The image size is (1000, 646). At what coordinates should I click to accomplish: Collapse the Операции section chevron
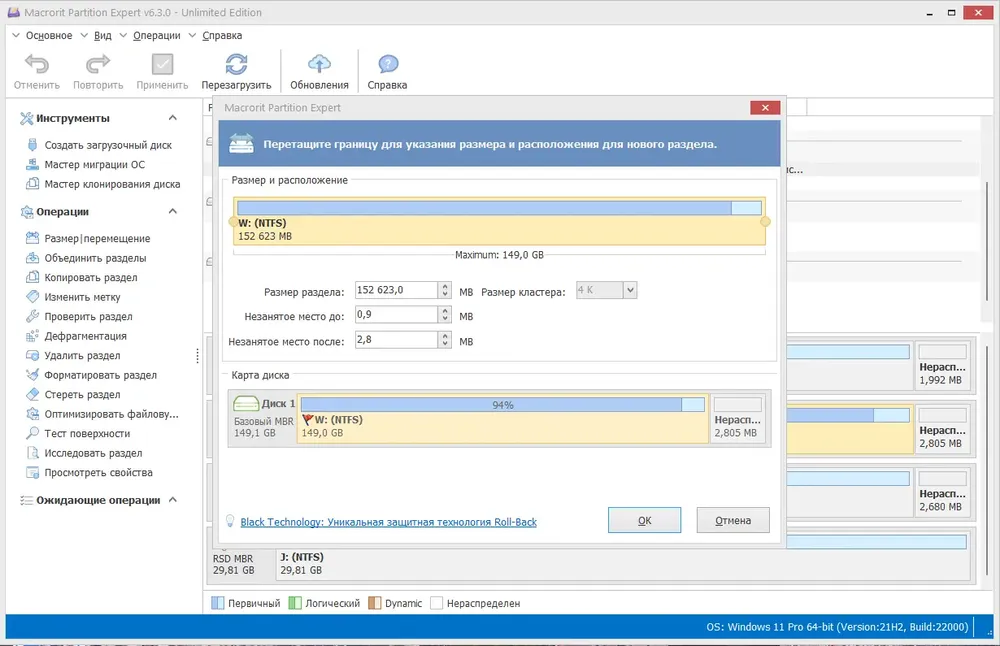pos(173,211)
